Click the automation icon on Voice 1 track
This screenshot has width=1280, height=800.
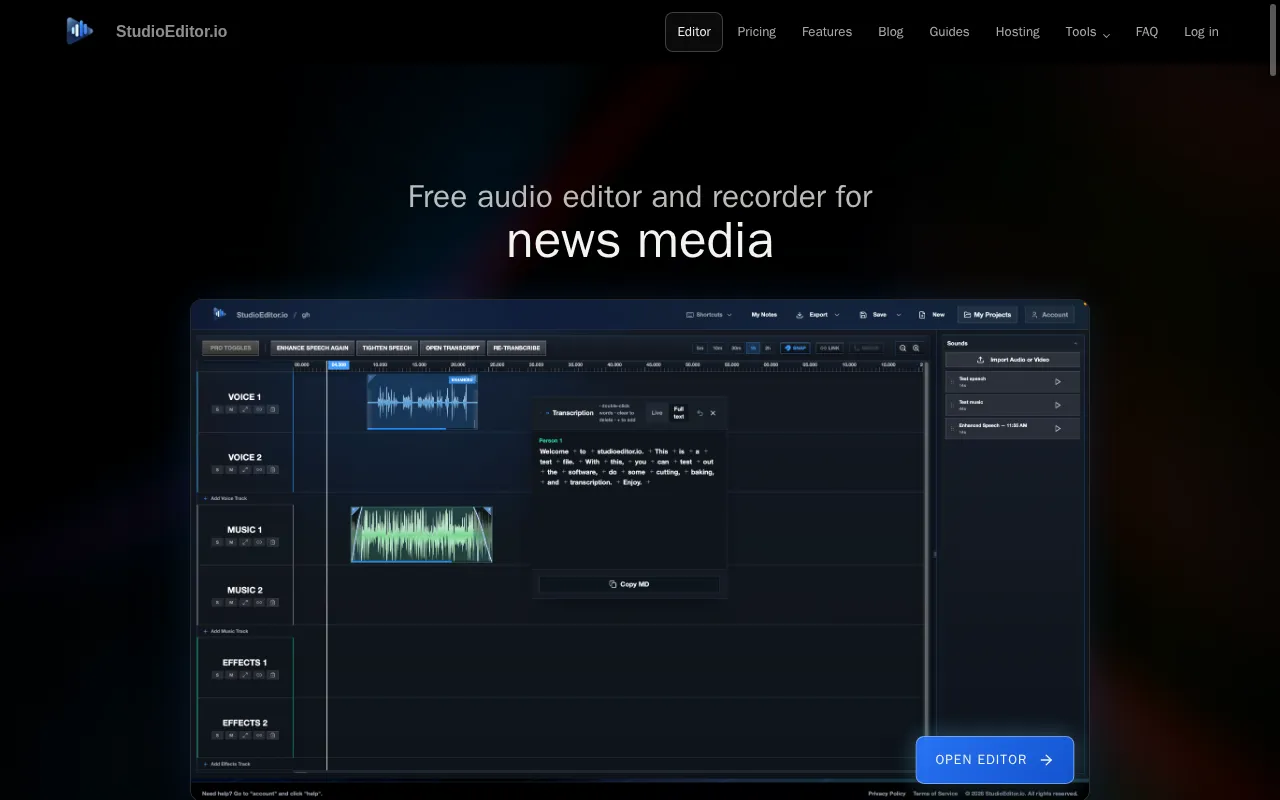click(x=245, y=409)
